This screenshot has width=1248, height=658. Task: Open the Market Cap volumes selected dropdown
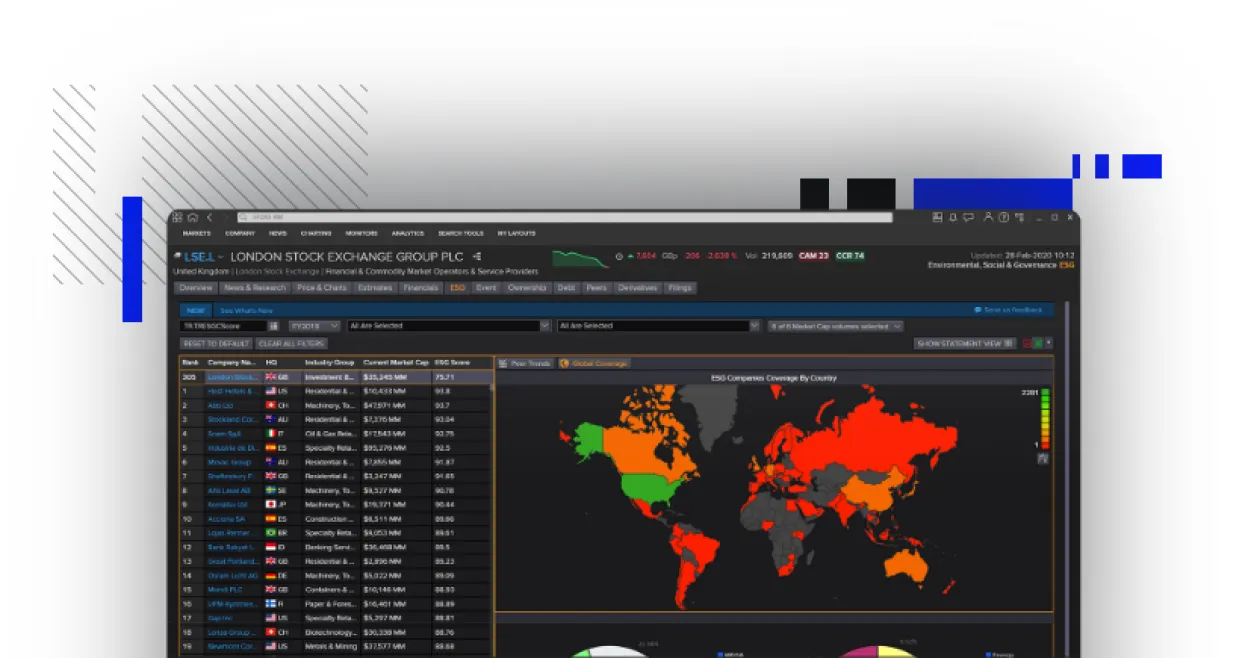[x=836, y=326]
